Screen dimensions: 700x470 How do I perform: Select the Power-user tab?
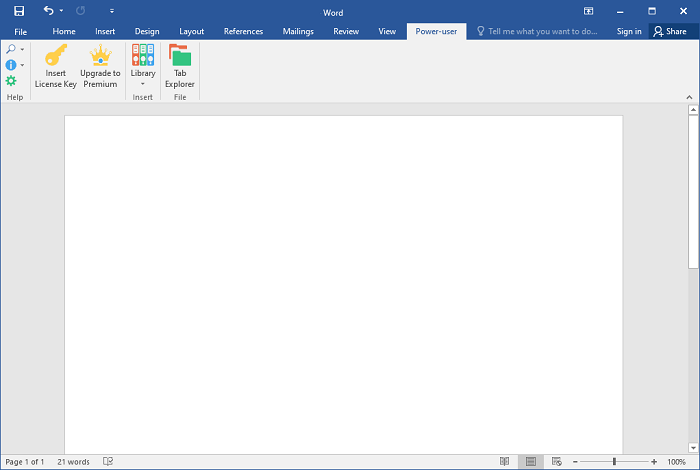[x=436, y=31]
